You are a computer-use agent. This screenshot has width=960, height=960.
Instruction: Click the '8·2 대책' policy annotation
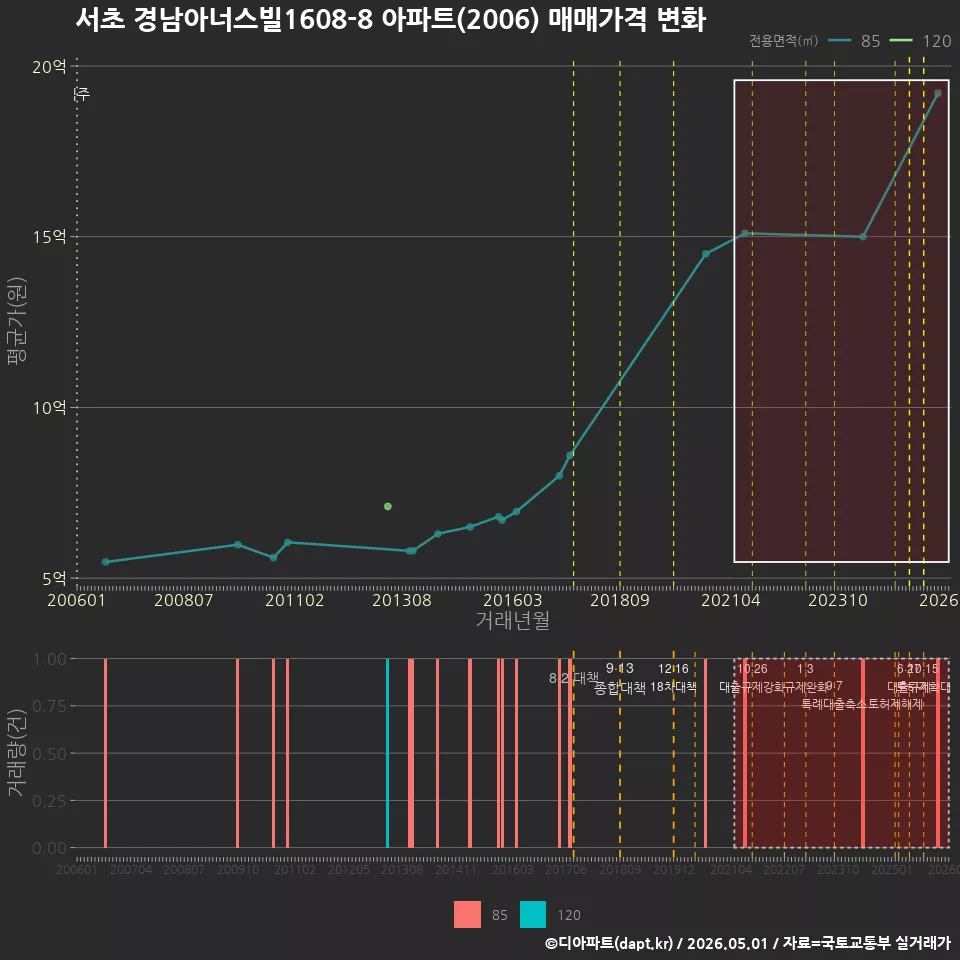pos(574,678)
